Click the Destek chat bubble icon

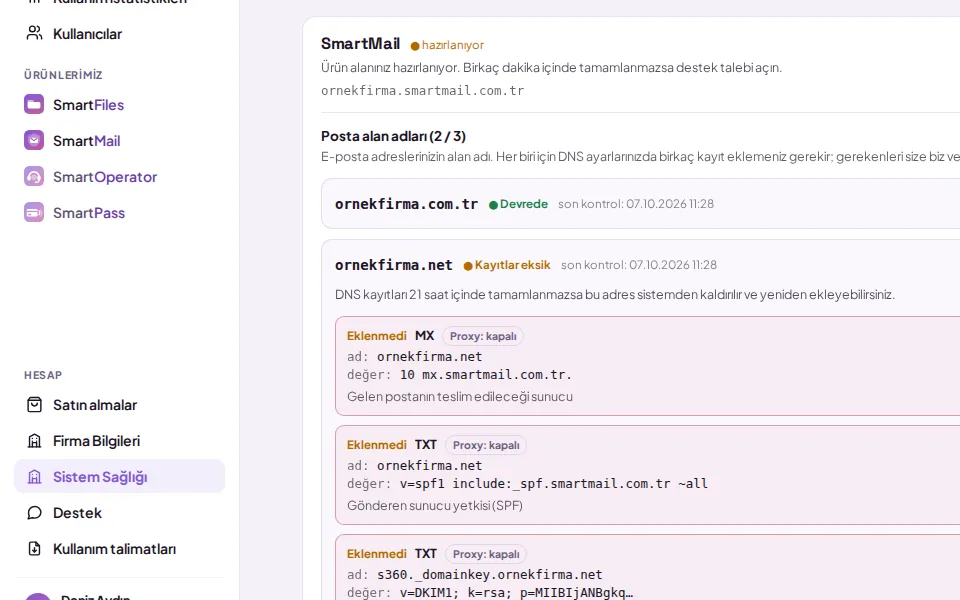point(34,512)
